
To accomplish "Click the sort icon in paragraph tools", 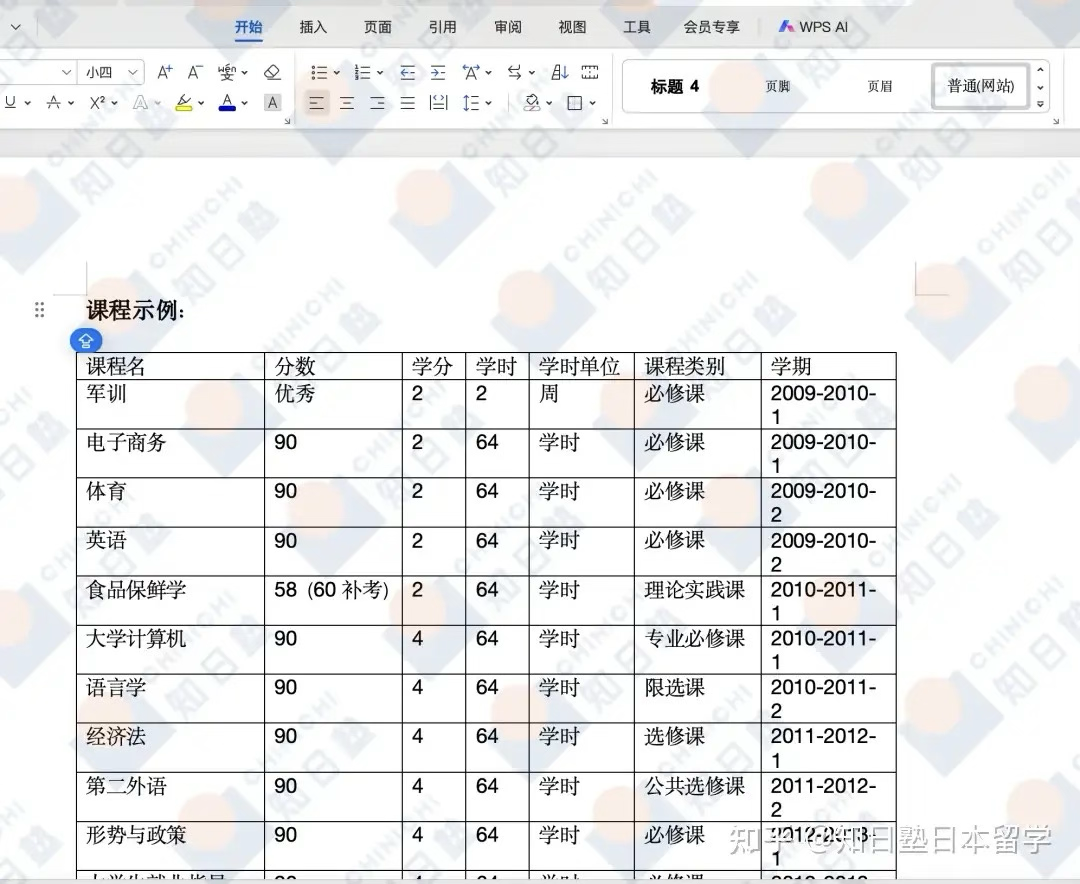I will click(560, 72).
